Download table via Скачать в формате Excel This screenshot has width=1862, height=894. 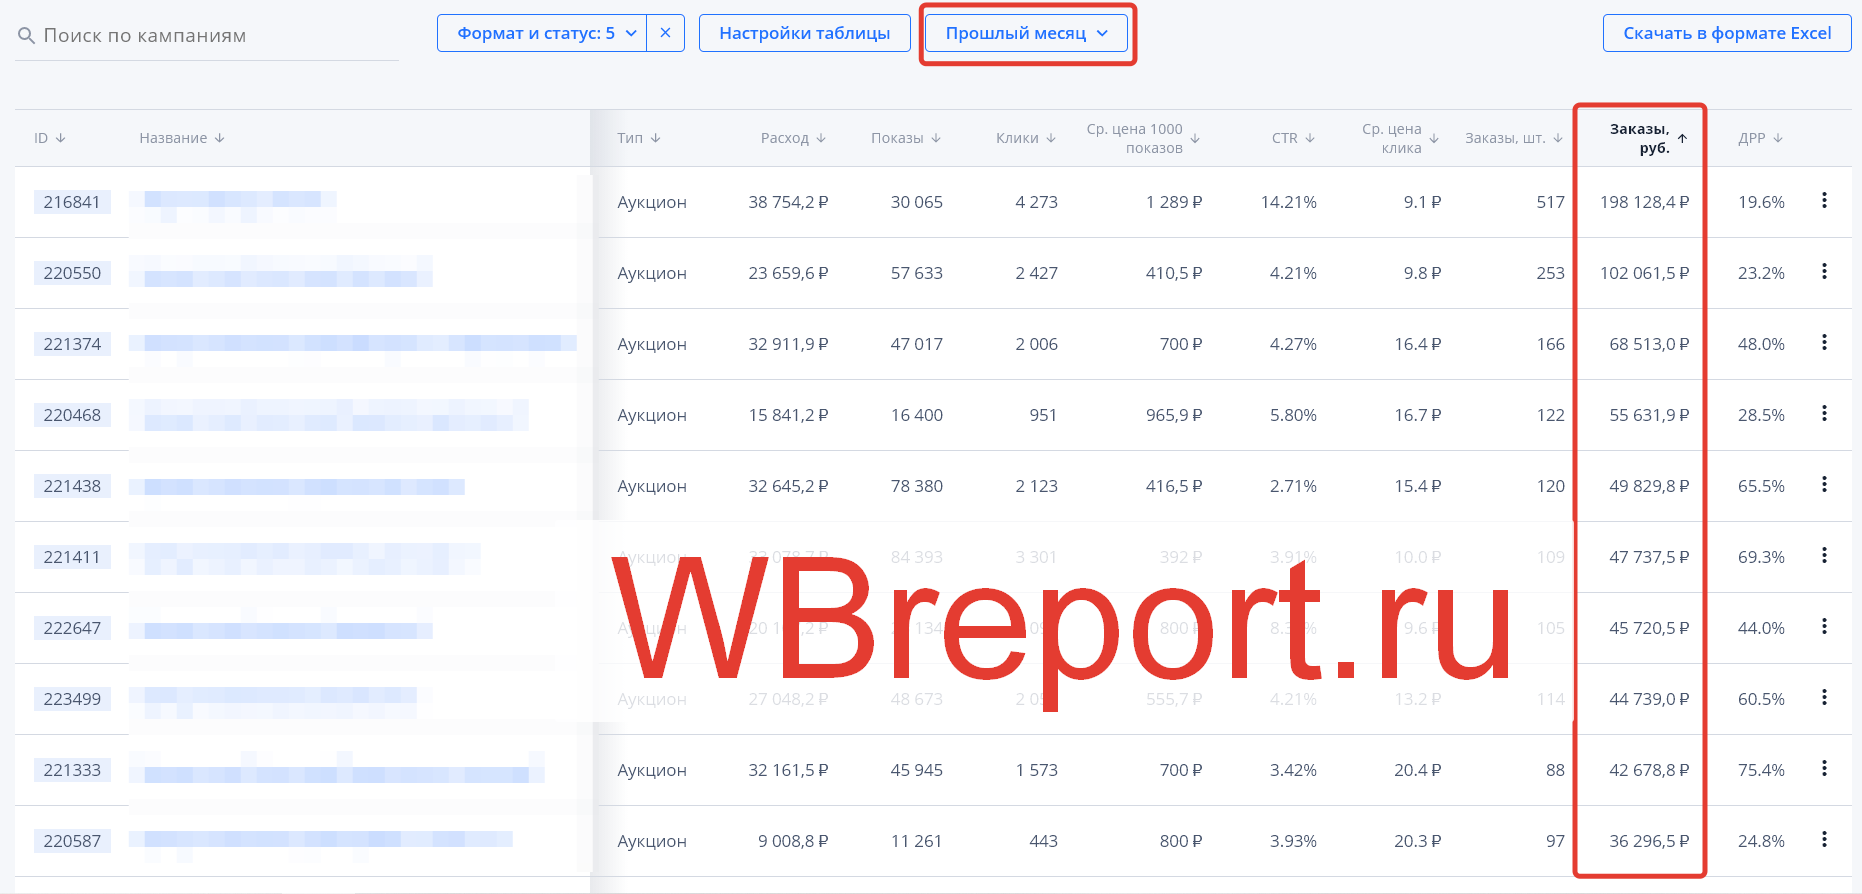tap(1727, 33)
